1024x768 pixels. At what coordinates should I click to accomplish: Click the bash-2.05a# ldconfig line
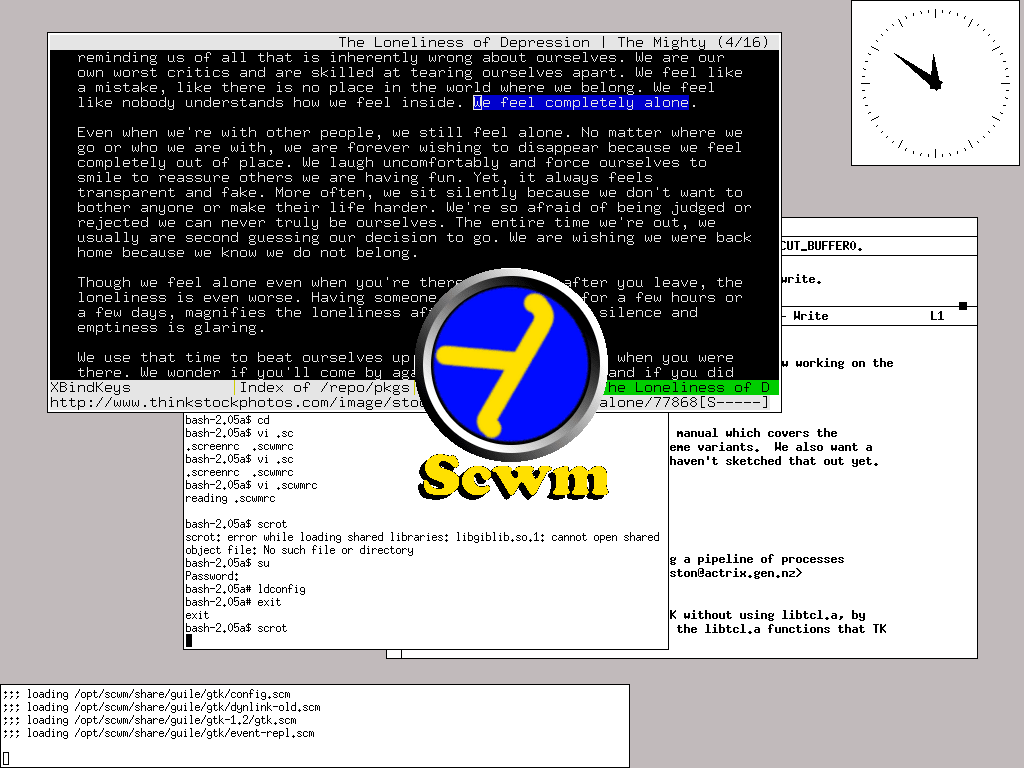tap(245, 589)
